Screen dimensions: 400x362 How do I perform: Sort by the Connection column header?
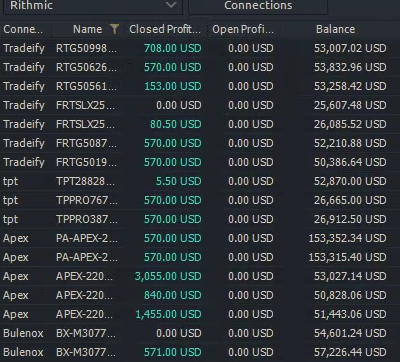click(x=23, y=29)
